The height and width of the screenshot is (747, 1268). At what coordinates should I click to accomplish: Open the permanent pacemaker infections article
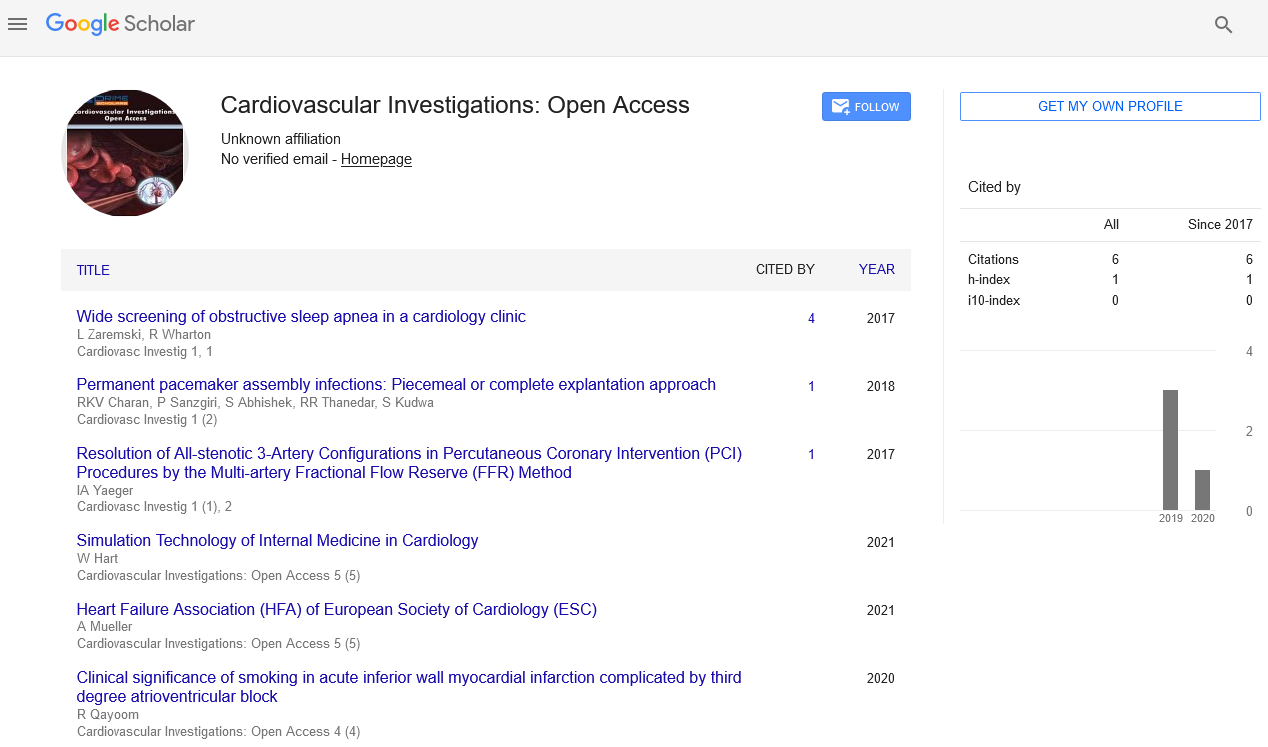coord(396,385)
